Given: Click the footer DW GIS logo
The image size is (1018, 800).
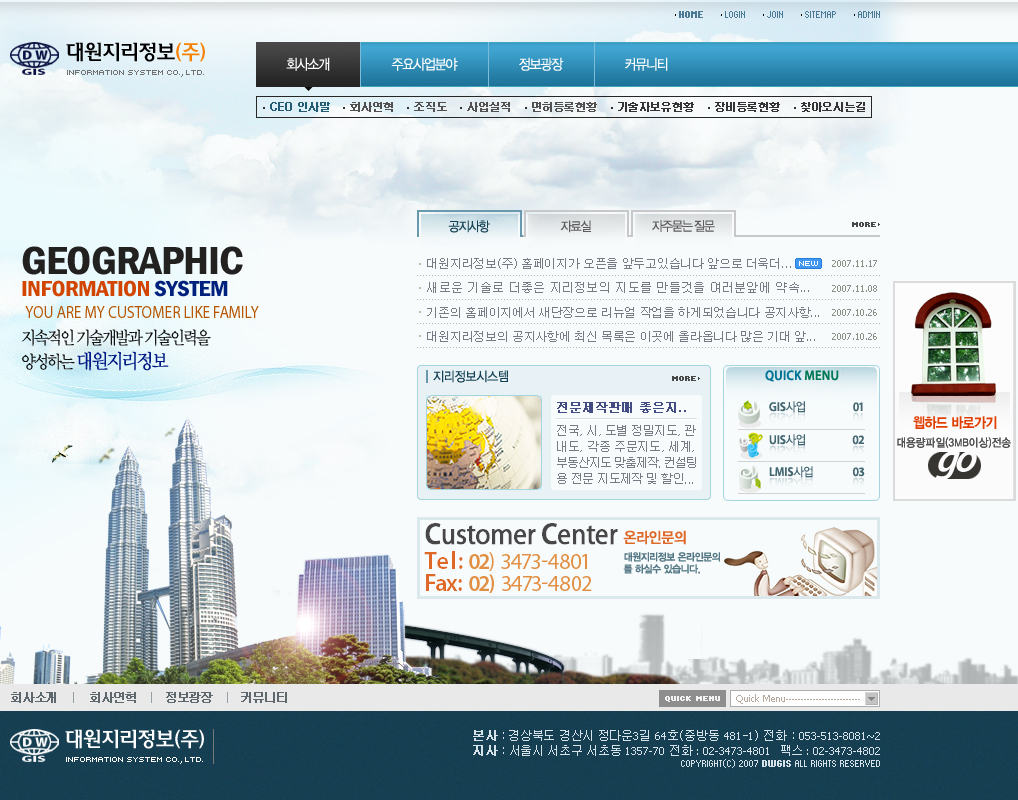Looking at the screenshot, I should click(34, 745).
